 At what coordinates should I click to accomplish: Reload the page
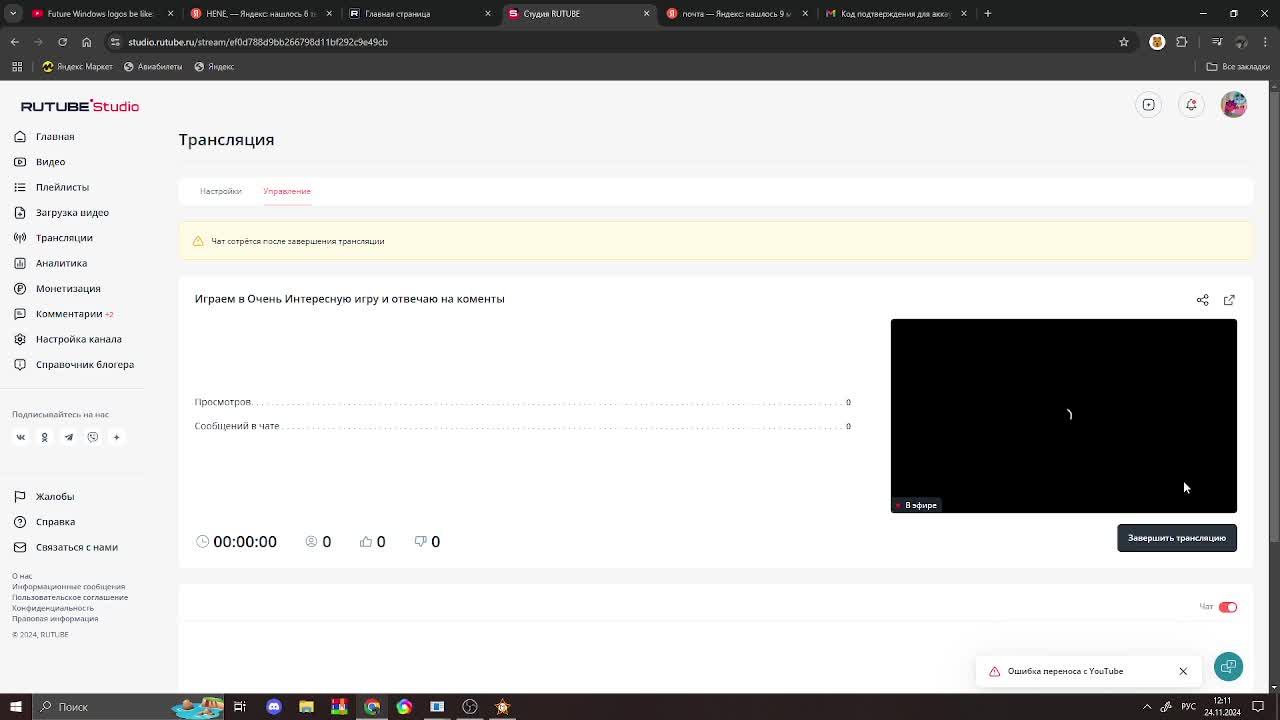(x=62, y=42)
